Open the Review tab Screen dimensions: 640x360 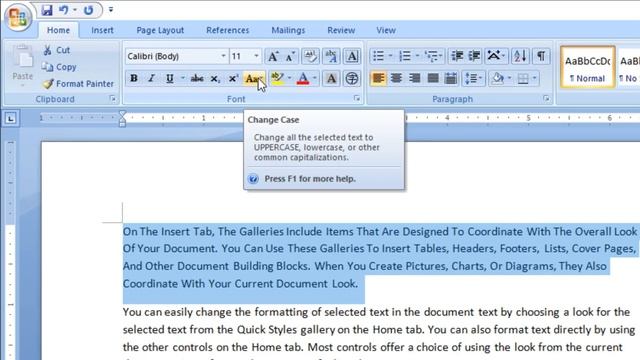(x=341, y=30)
